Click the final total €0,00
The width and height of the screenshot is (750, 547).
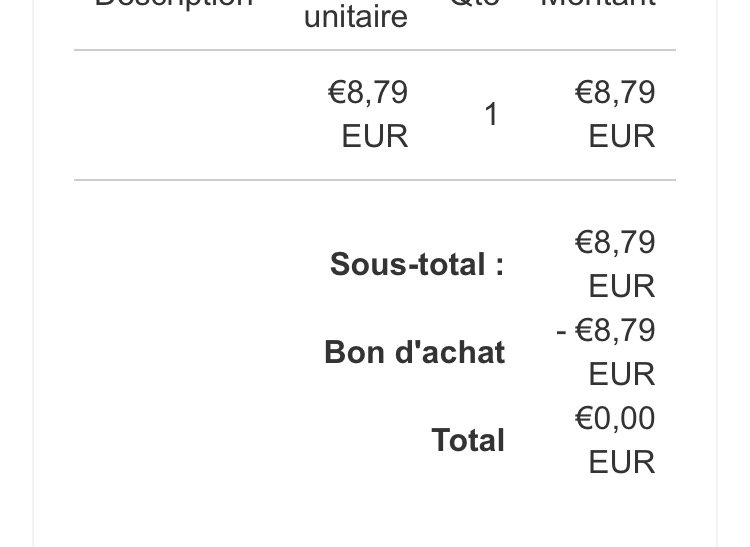[x=615, y=418]
